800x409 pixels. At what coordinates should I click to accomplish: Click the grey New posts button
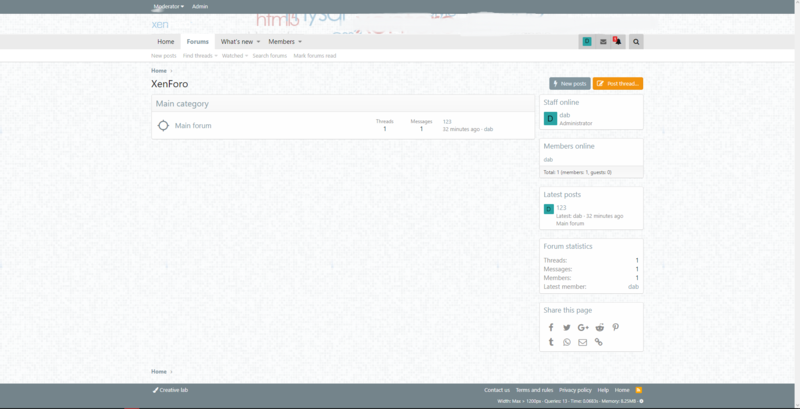click(x=570, y=84)
